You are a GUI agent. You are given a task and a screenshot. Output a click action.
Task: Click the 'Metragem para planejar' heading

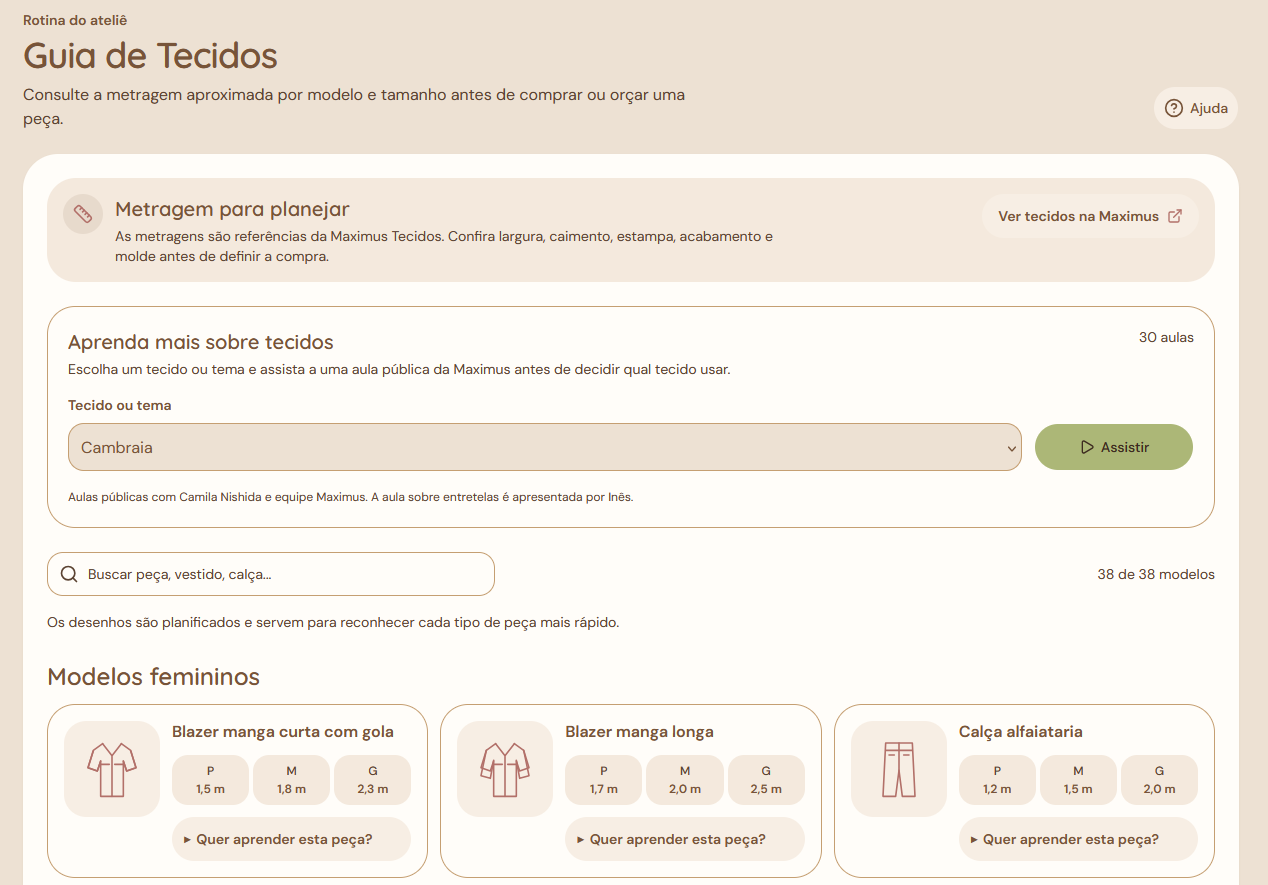coord(232,209)
